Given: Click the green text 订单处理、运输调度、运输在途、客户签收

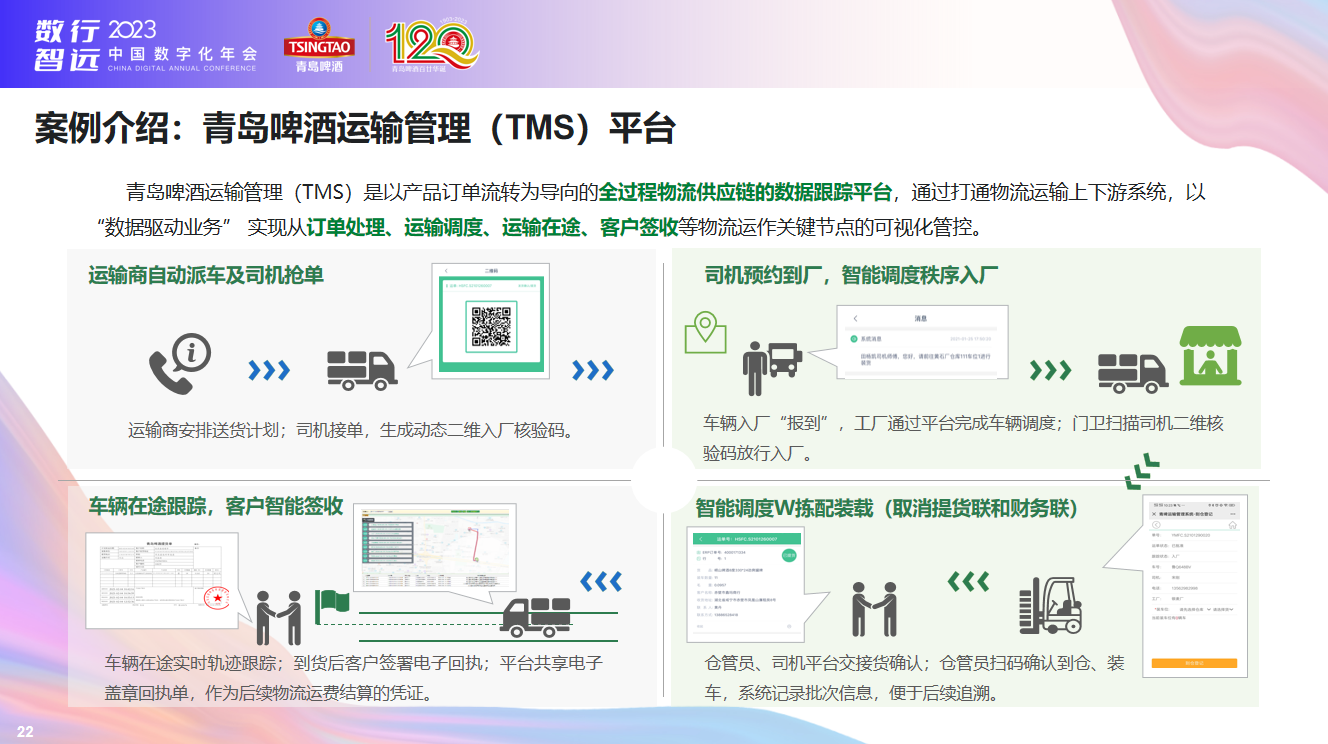Looking at the screenshot, I should tap(492, 227).
